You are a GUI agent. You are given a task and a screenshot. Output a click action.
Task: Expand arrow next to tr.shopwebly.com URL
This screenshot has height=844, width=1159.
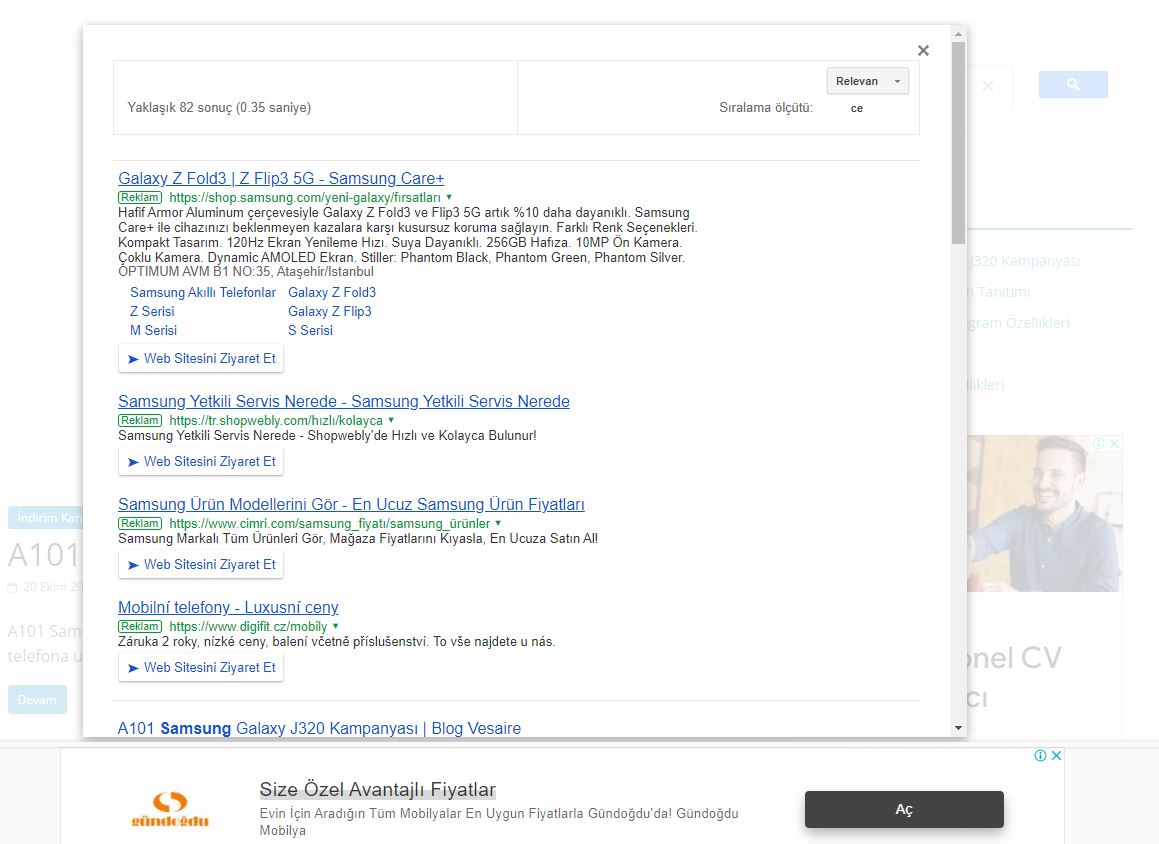pos(391,420)
